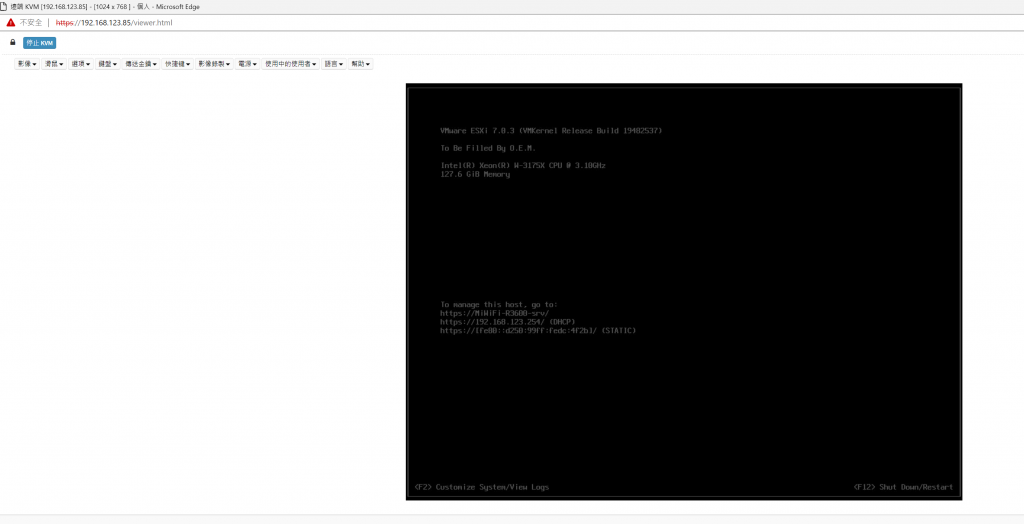Expand the 傳送金鑰 (Send Keys) dropdown
Screen dimensions: 1024x524
tap(140, 64)
